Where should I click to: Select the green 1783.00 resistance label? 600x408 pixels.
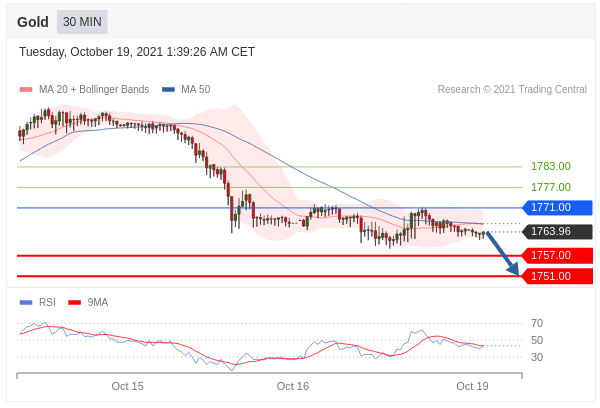click(550, 166)
